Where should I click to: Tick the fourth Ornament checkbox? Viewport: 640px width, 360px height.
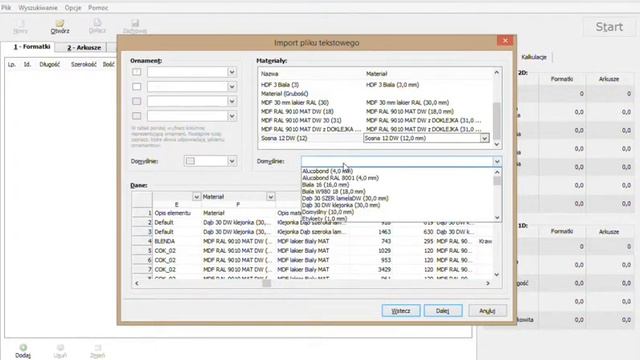point(137,116)
